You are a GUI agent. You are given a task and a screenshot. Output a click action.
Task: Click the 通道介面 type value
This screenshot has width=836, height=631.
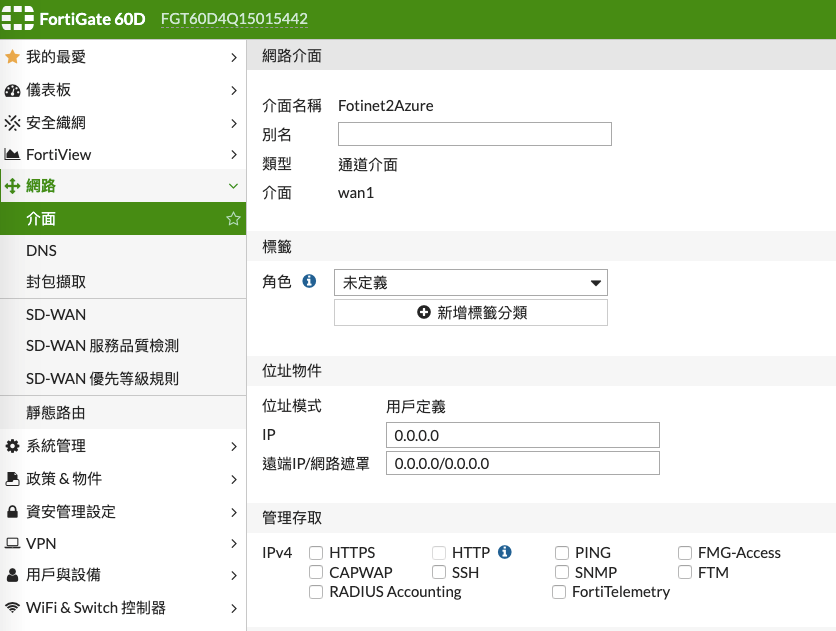(x=368, y=165)
